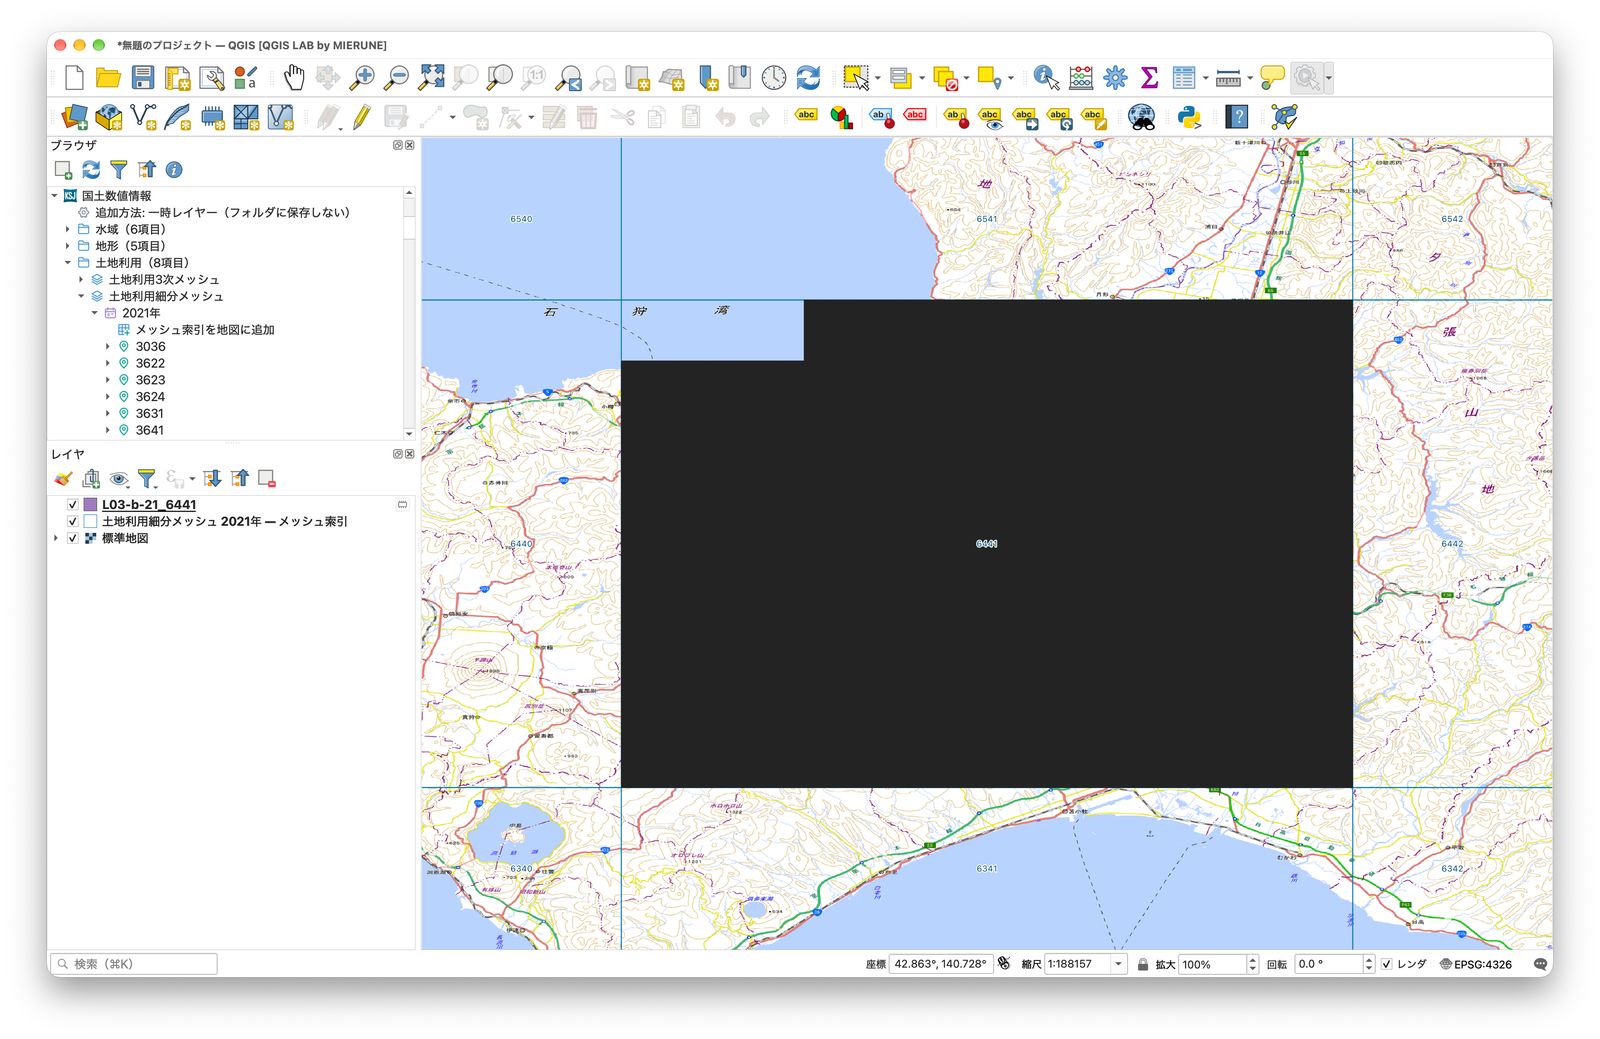Screen dimensions: 1600x1039
Task: Open the Temporal Controller clock icon
Action: (x=774, y=77)
